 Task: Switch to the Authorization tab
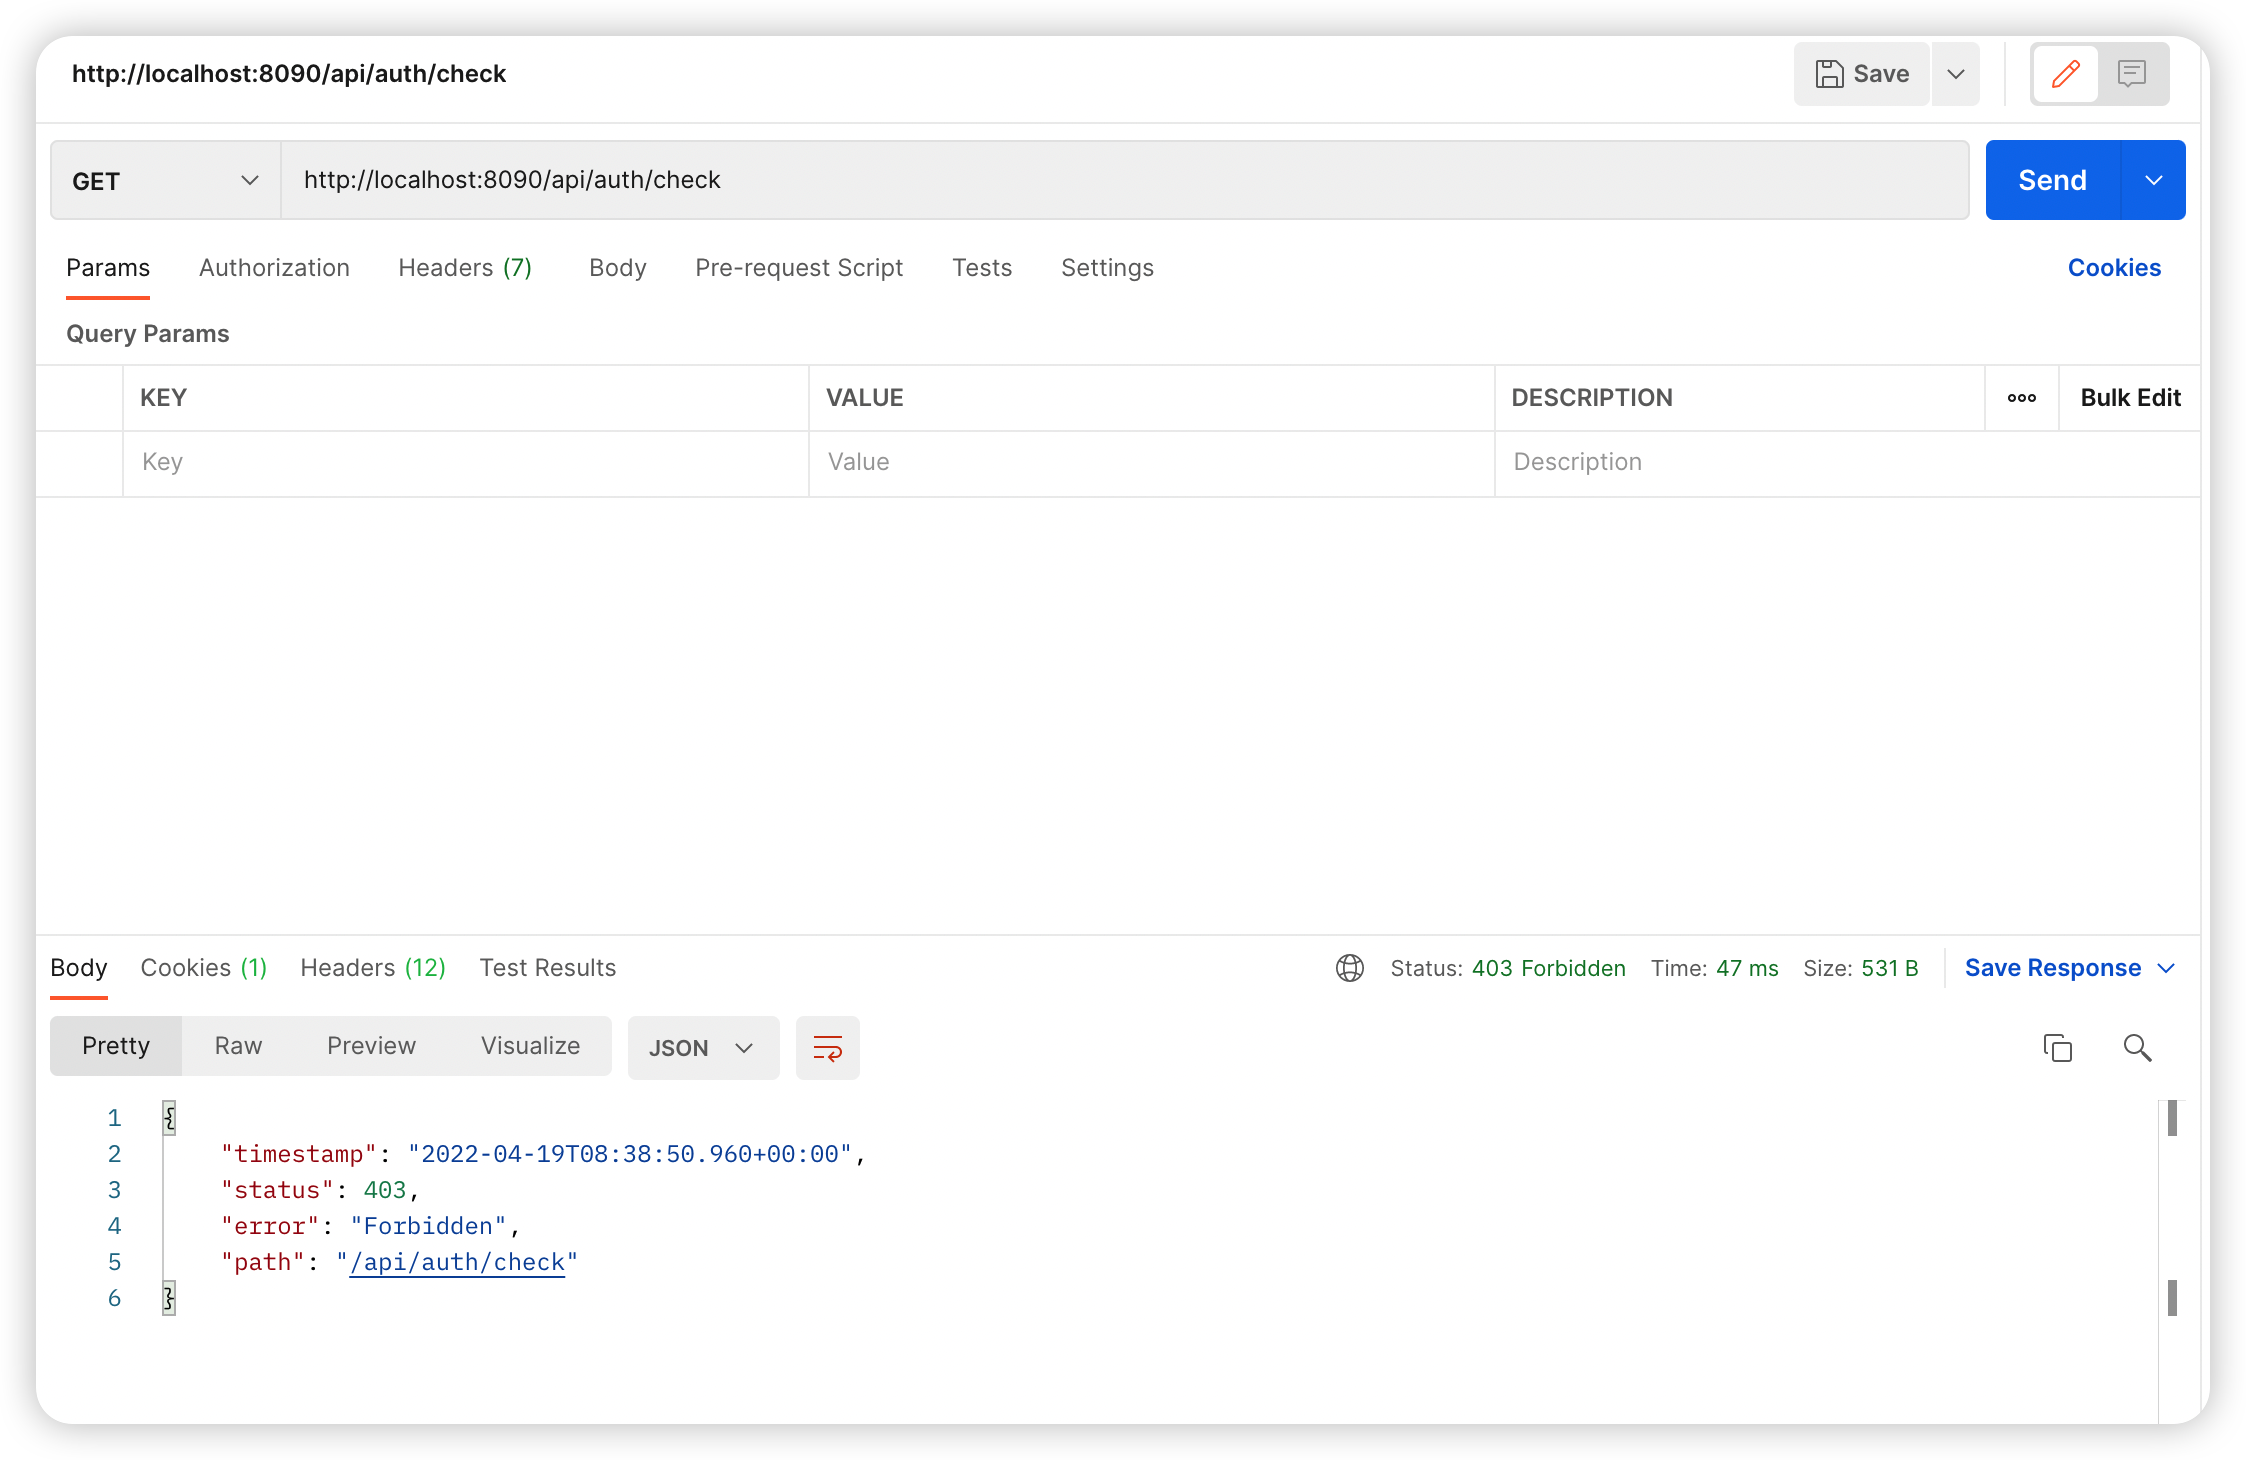coord(274,268)
